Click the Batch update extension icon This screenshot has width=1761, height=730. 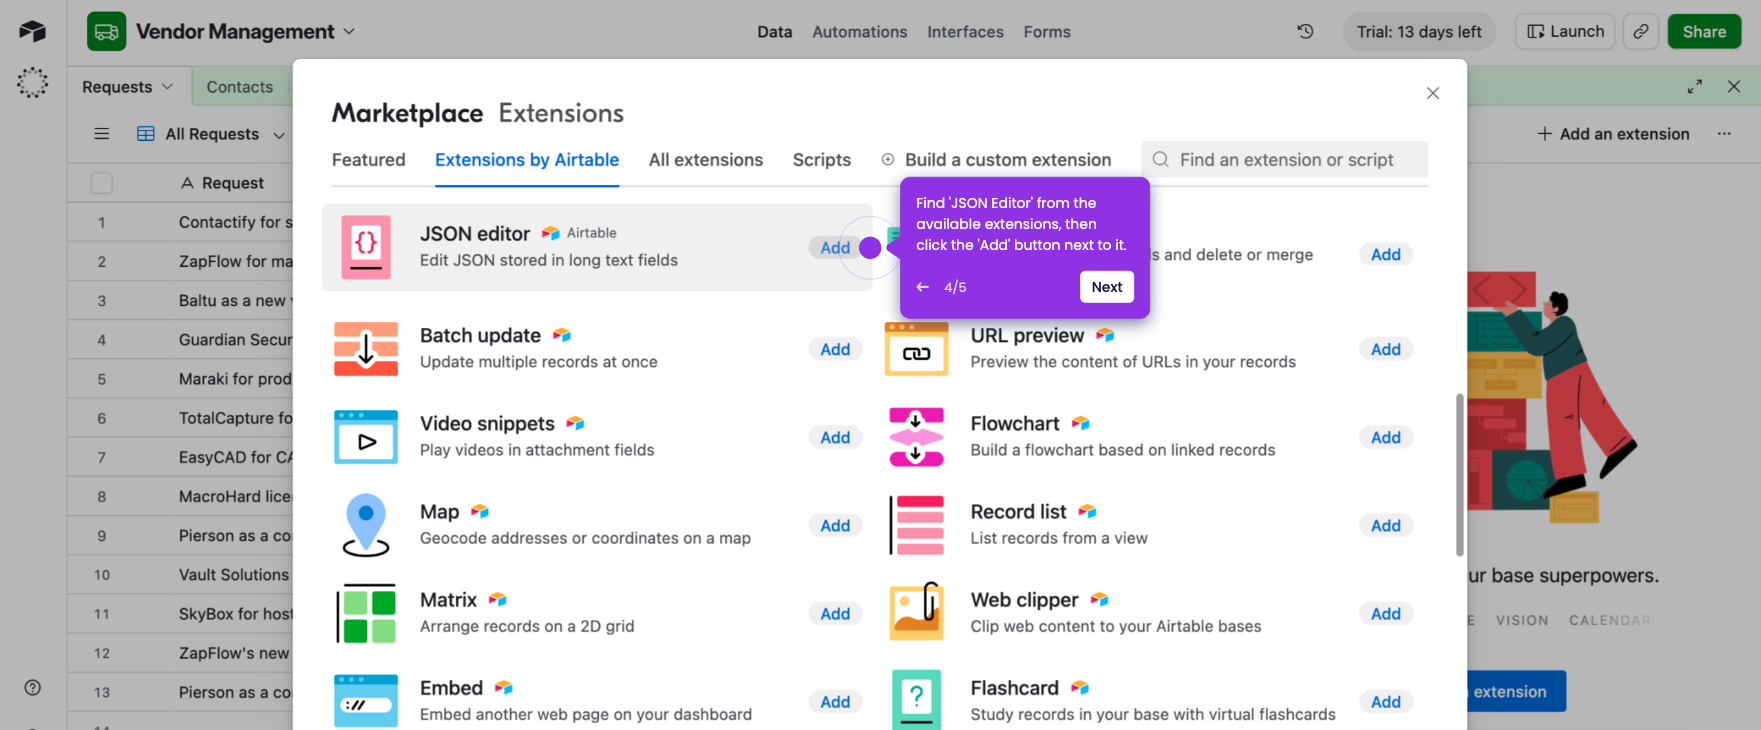click(x=366, y=349)
